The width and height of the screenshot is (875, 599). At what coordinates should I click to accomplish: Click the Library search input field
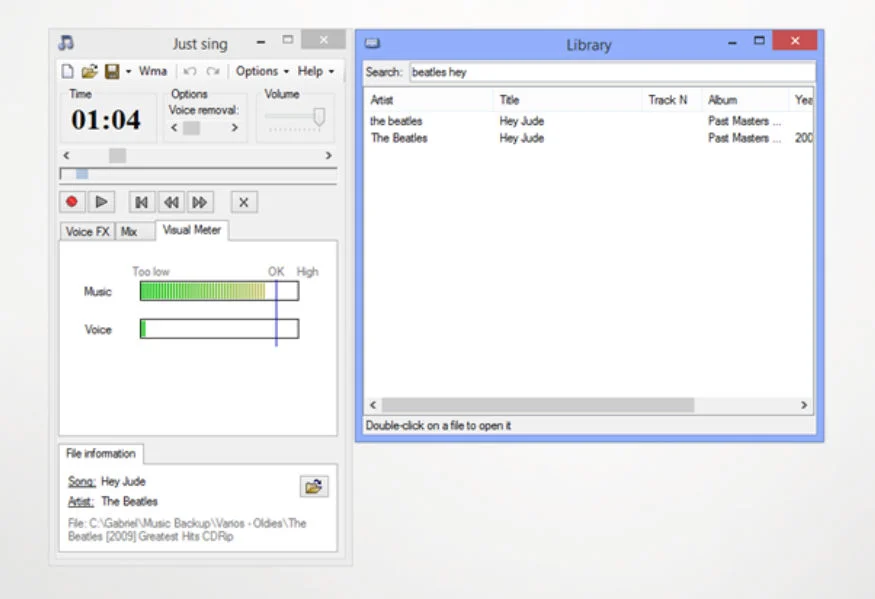tap(610, 72)
